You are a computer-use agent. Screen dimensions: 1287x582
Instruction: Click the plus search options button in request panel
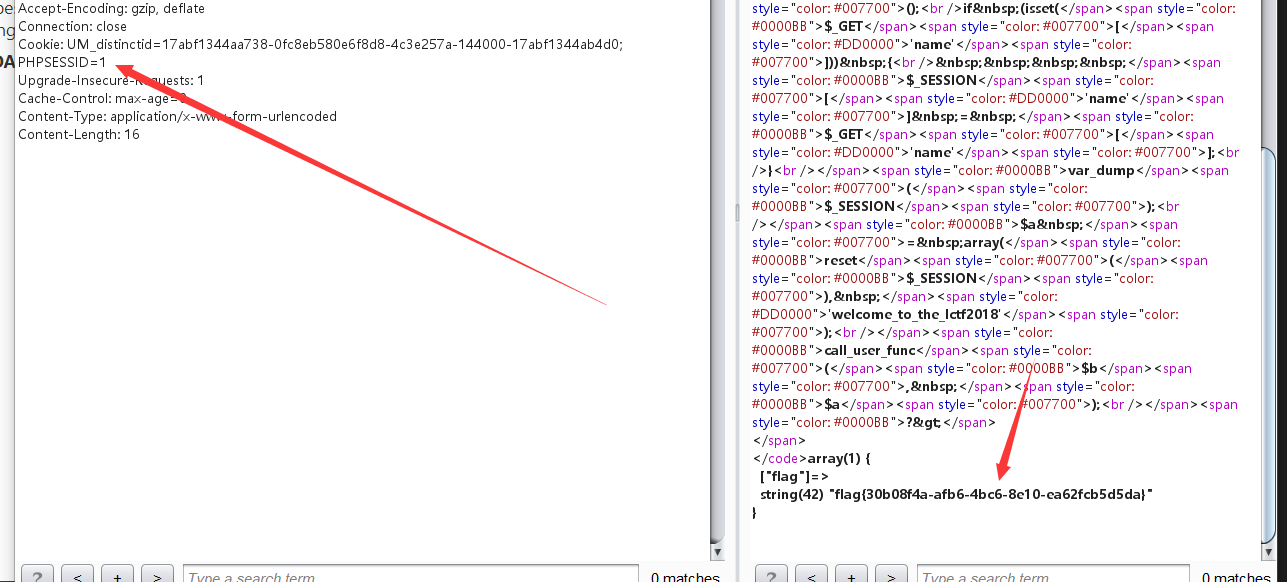point(117,576)
